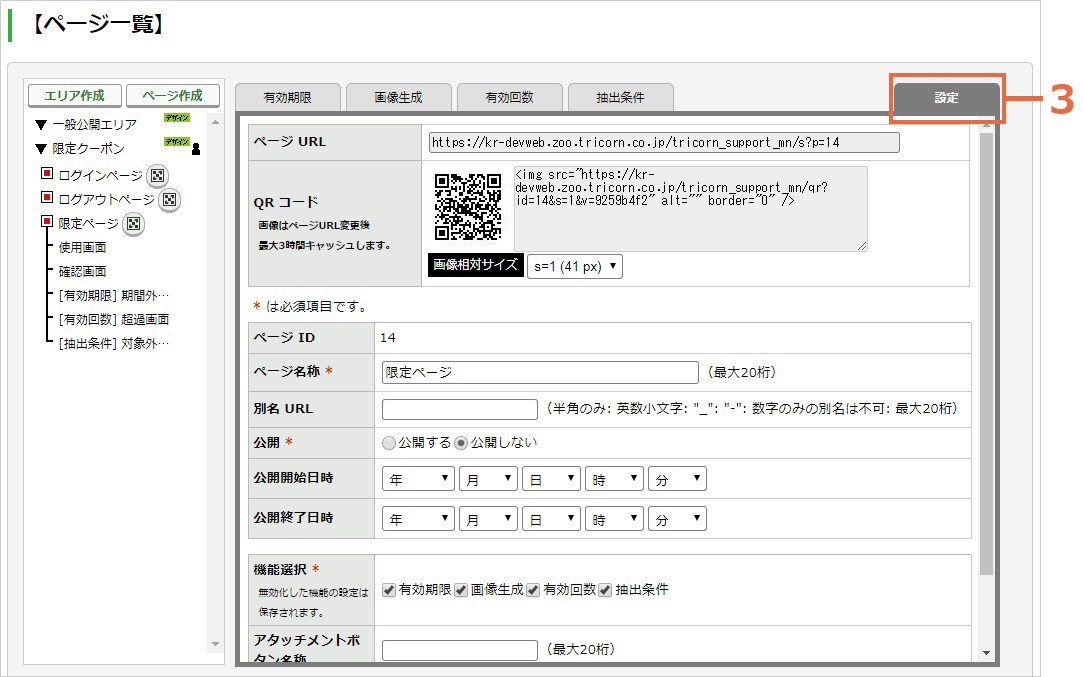Uncheck the 画像生成 function checkbox

461,590
